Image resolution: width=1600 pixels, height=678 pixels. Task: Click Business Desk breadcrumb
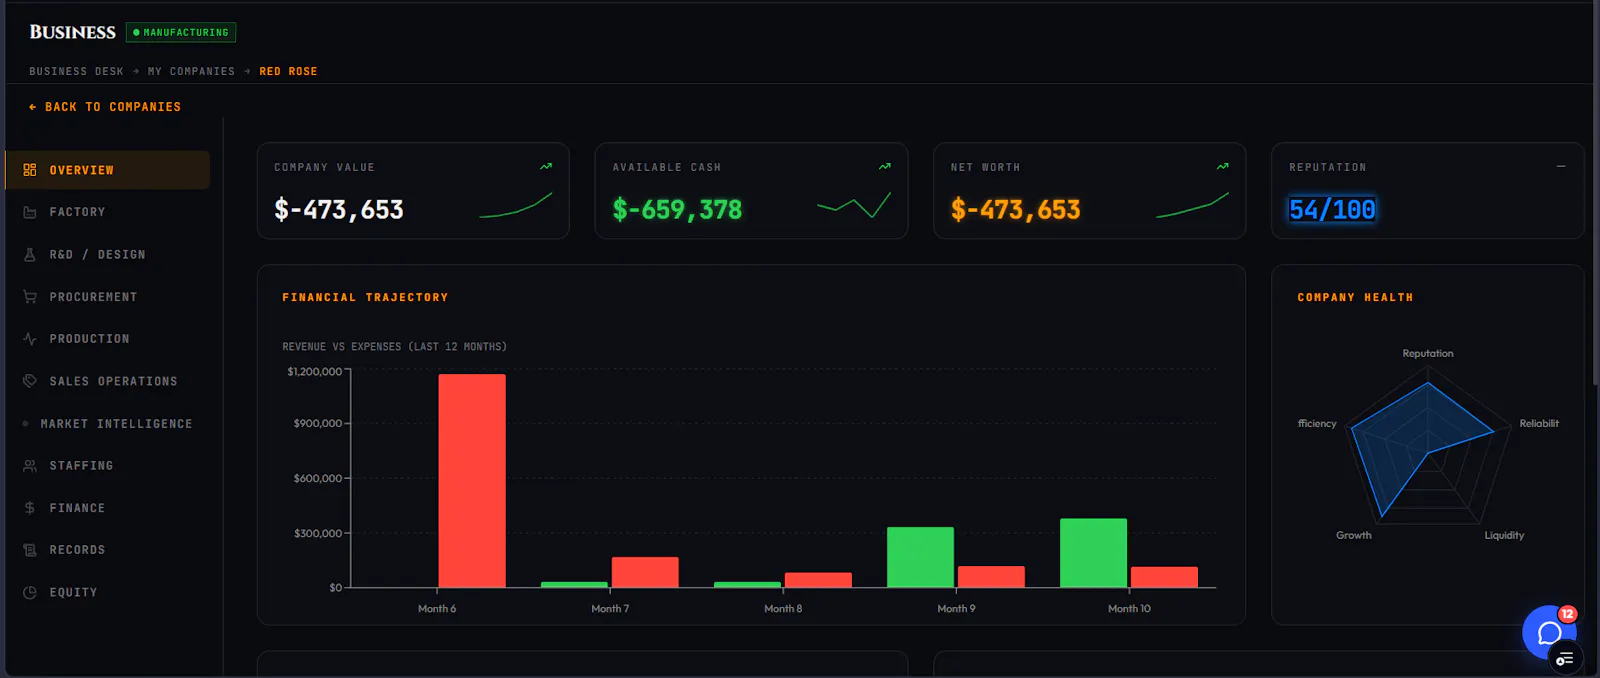coord(76,71)
